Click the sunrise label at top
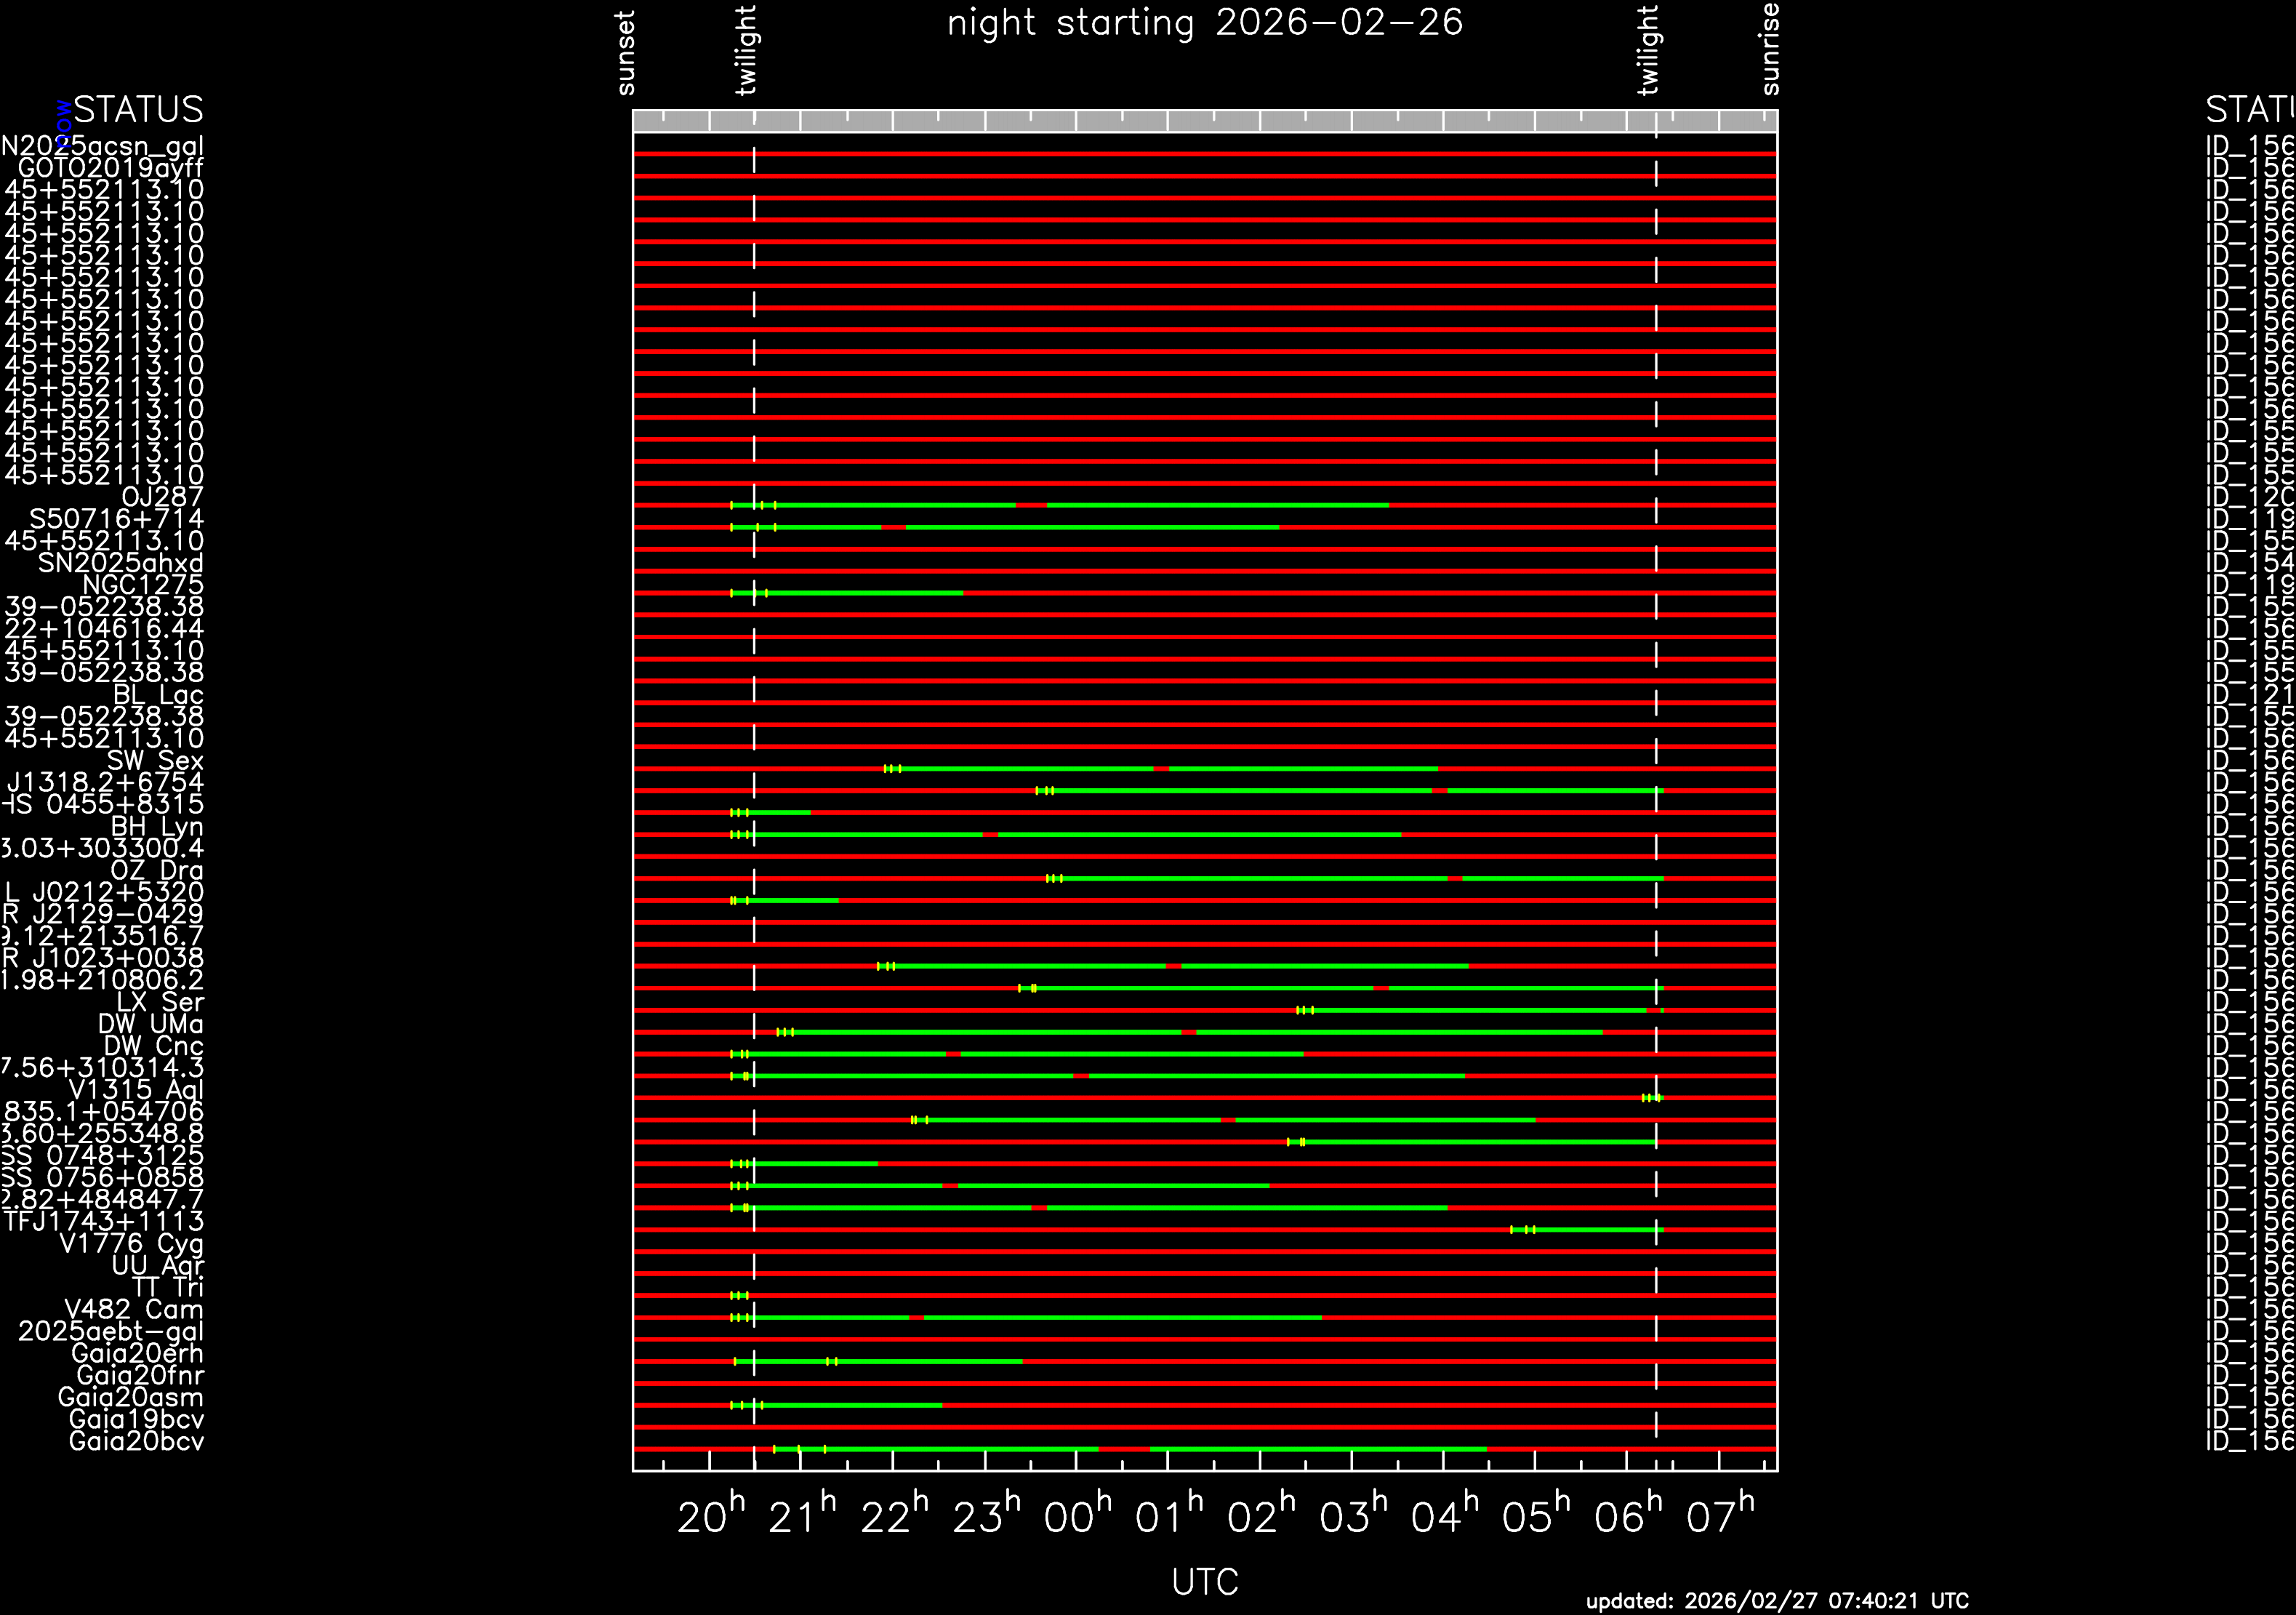This screenshot has height=1615, width=2296. tap(1770, 49)
